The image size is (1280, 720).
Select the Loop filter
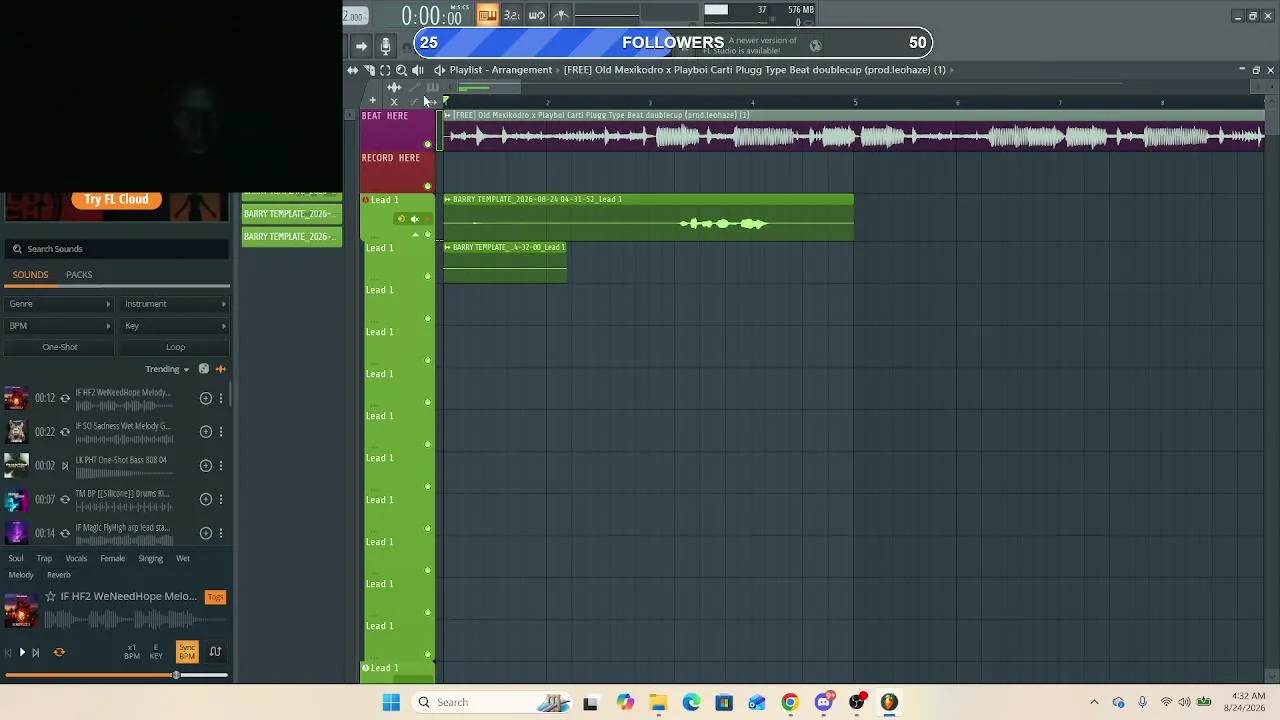[x=175, y=347]
